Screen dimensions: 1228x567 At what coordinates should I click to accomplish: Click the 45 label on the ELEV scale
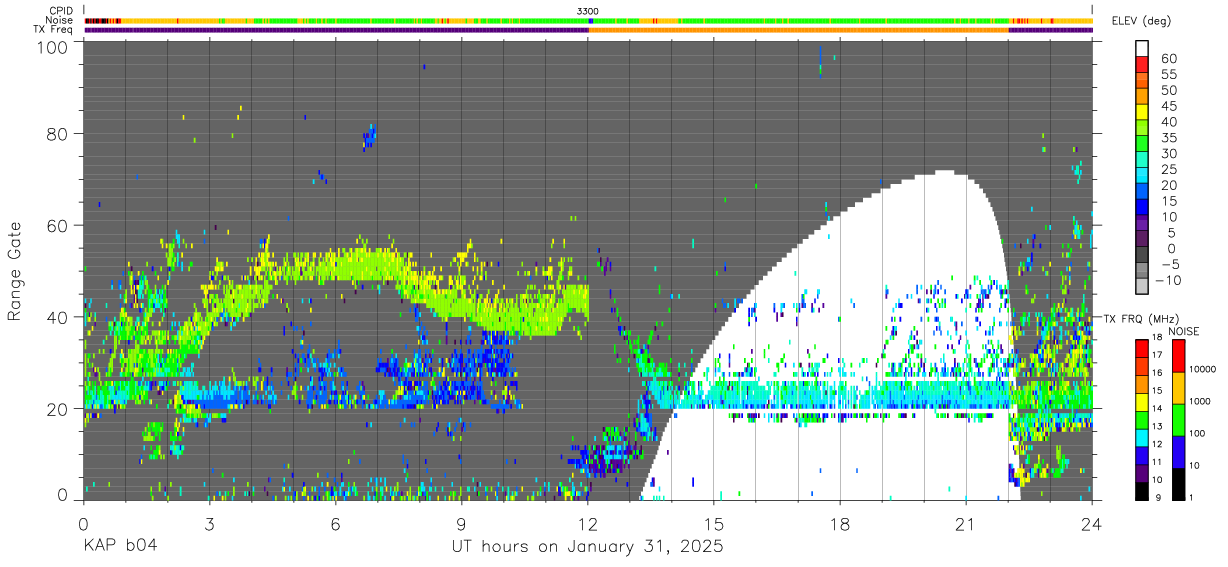click(1169, 106)
